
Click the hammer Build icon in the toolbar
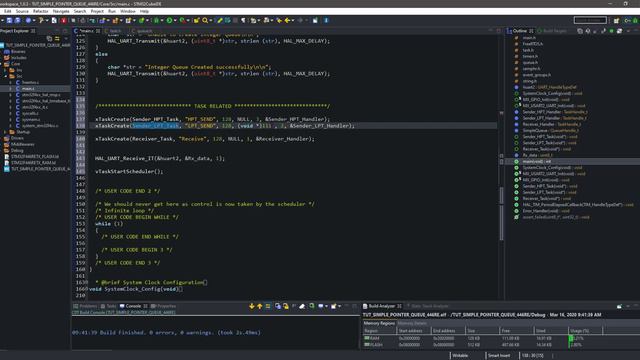coord(41,20)
